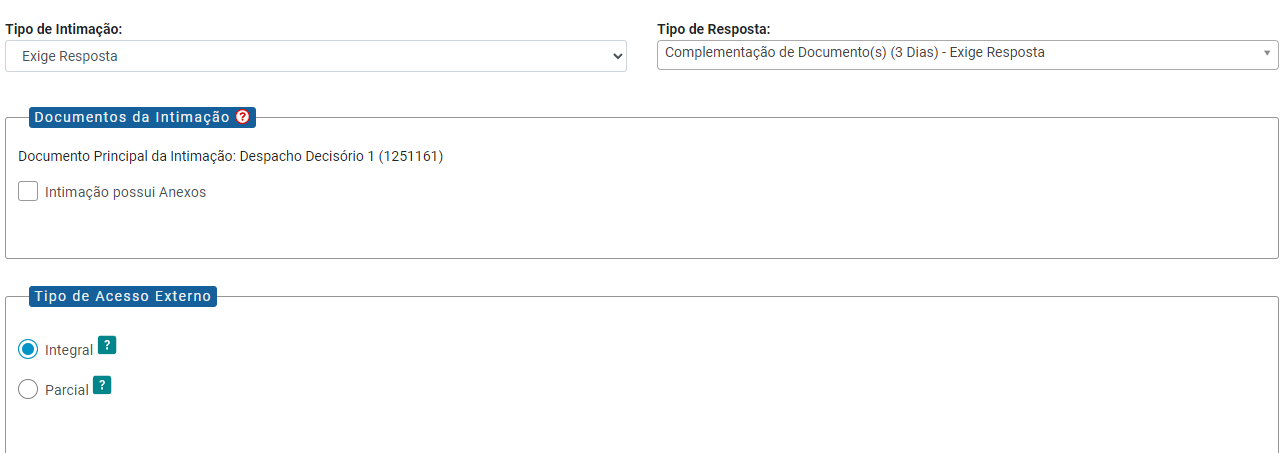The image size is (1284, 453).
Task: Open the Exige Resposta select field
Action: coord(316,56)
